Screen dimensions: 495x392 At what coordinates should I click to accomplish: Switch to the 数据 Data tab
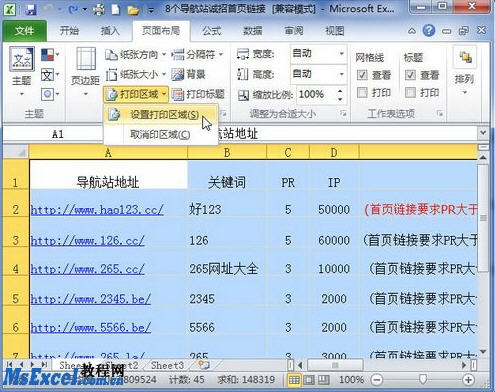click(252, 31)
